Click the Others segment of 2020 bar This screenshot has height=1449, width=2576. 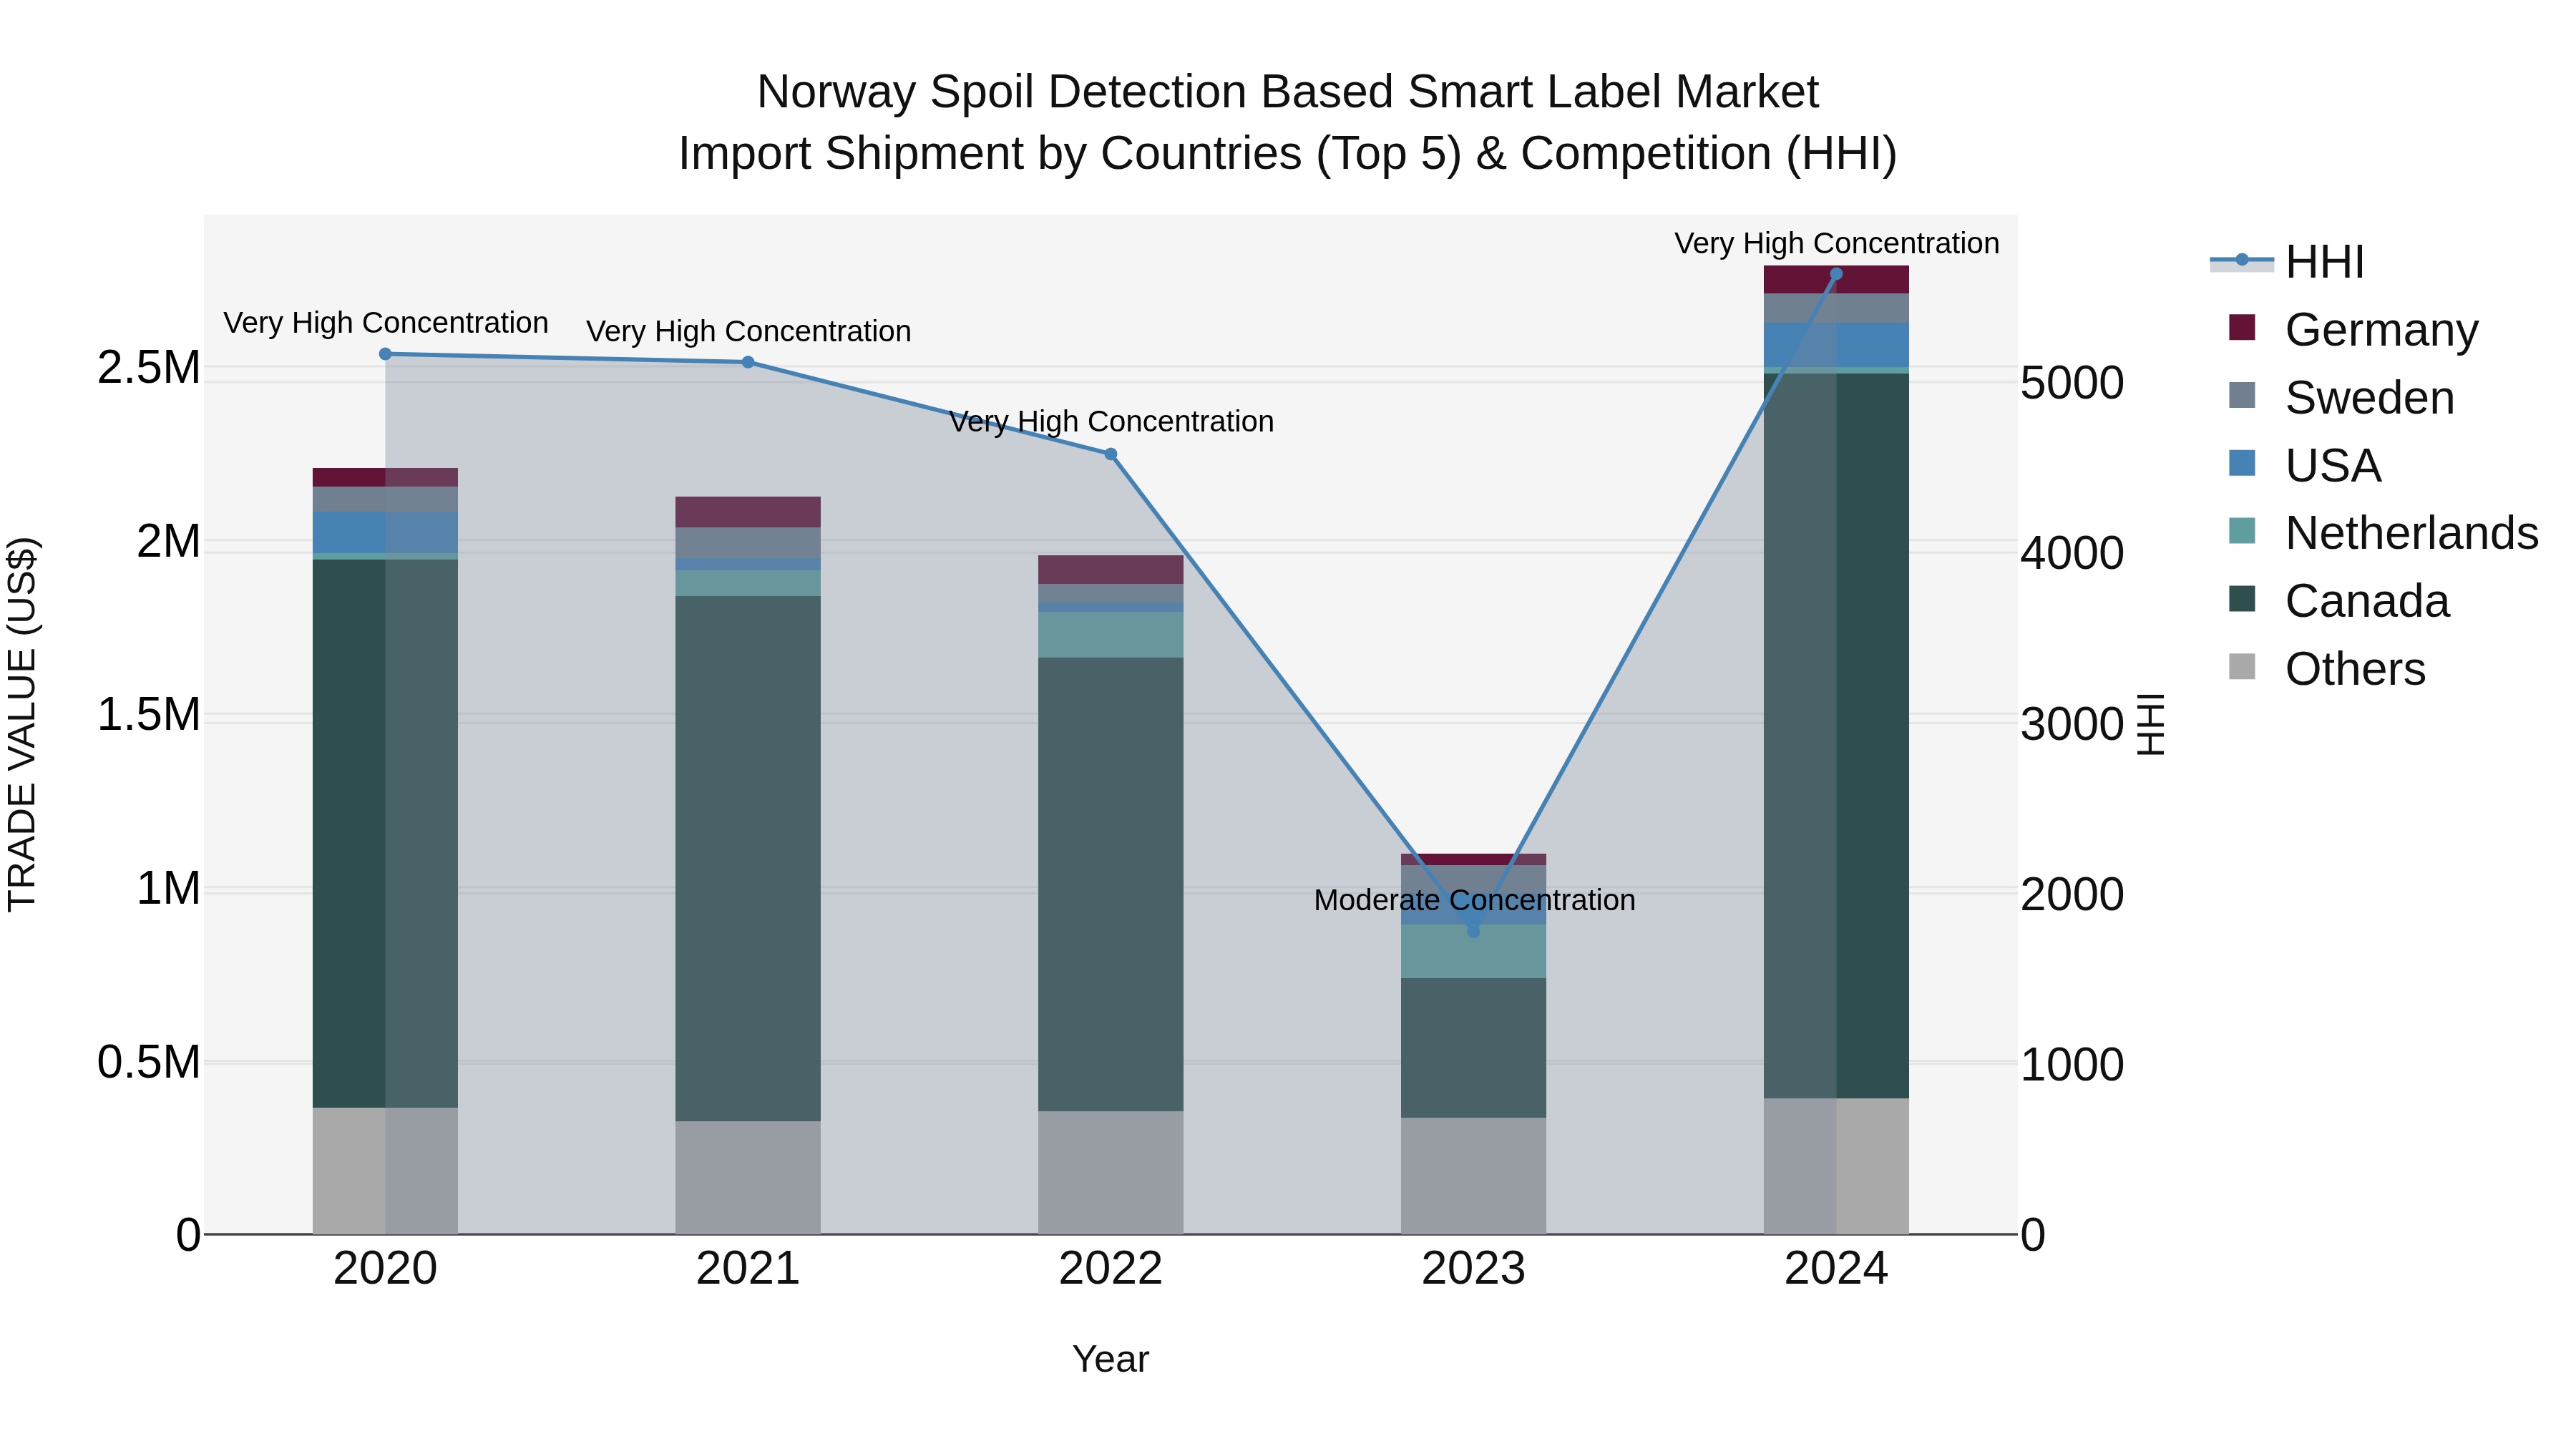tap(385, 1170)
